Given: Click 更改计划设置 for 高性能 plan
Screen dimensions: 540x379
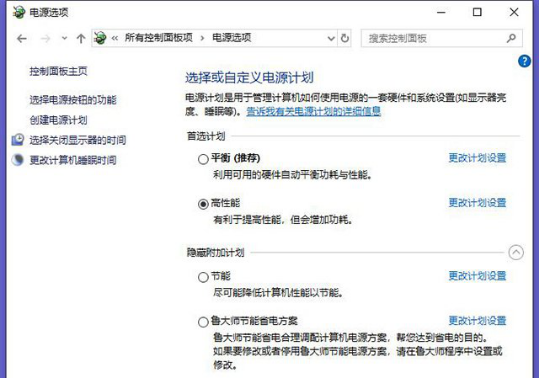Looking at the screenshot, I should pos(477,203).
